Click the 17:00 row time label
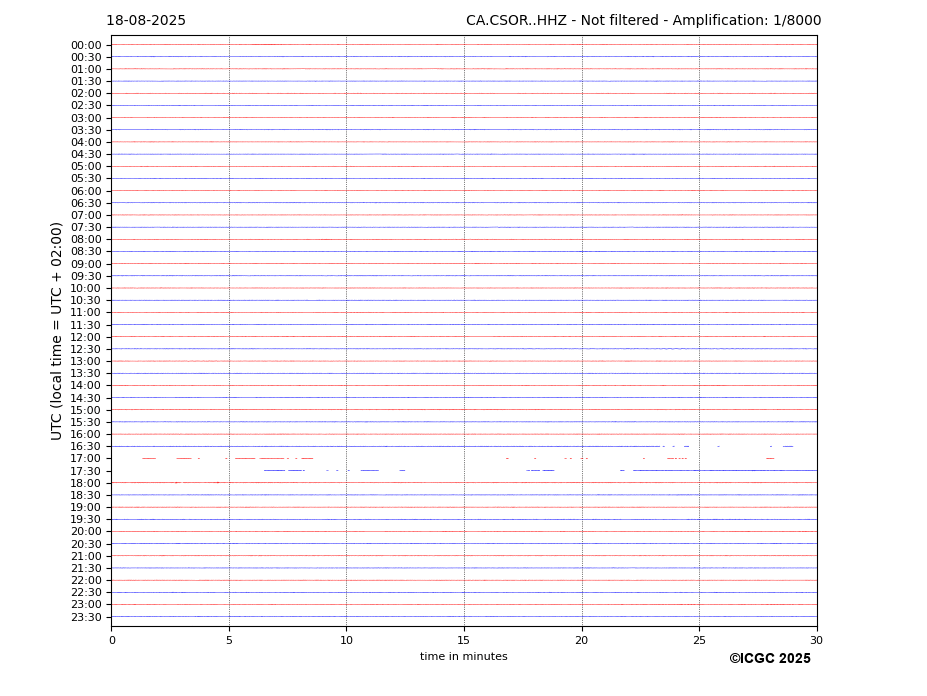This screenshot has width=927, height=696. point(86,459)
